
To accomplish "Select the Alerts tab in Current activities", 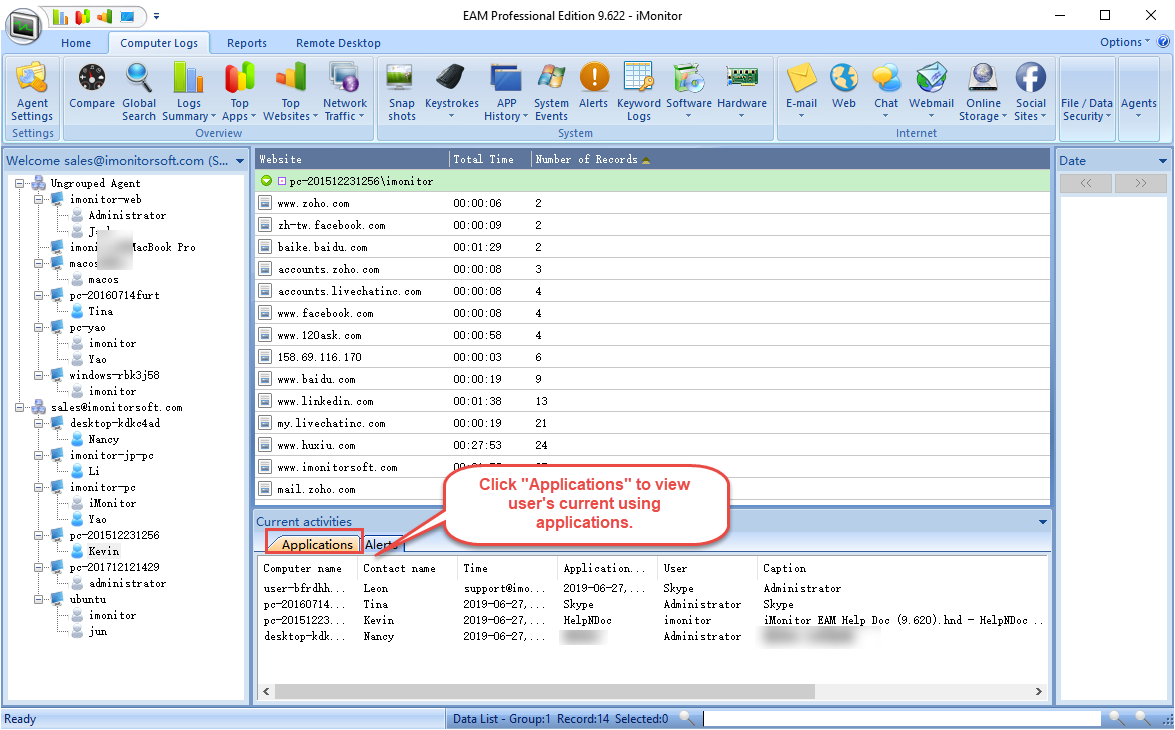I will click(382, 545).
